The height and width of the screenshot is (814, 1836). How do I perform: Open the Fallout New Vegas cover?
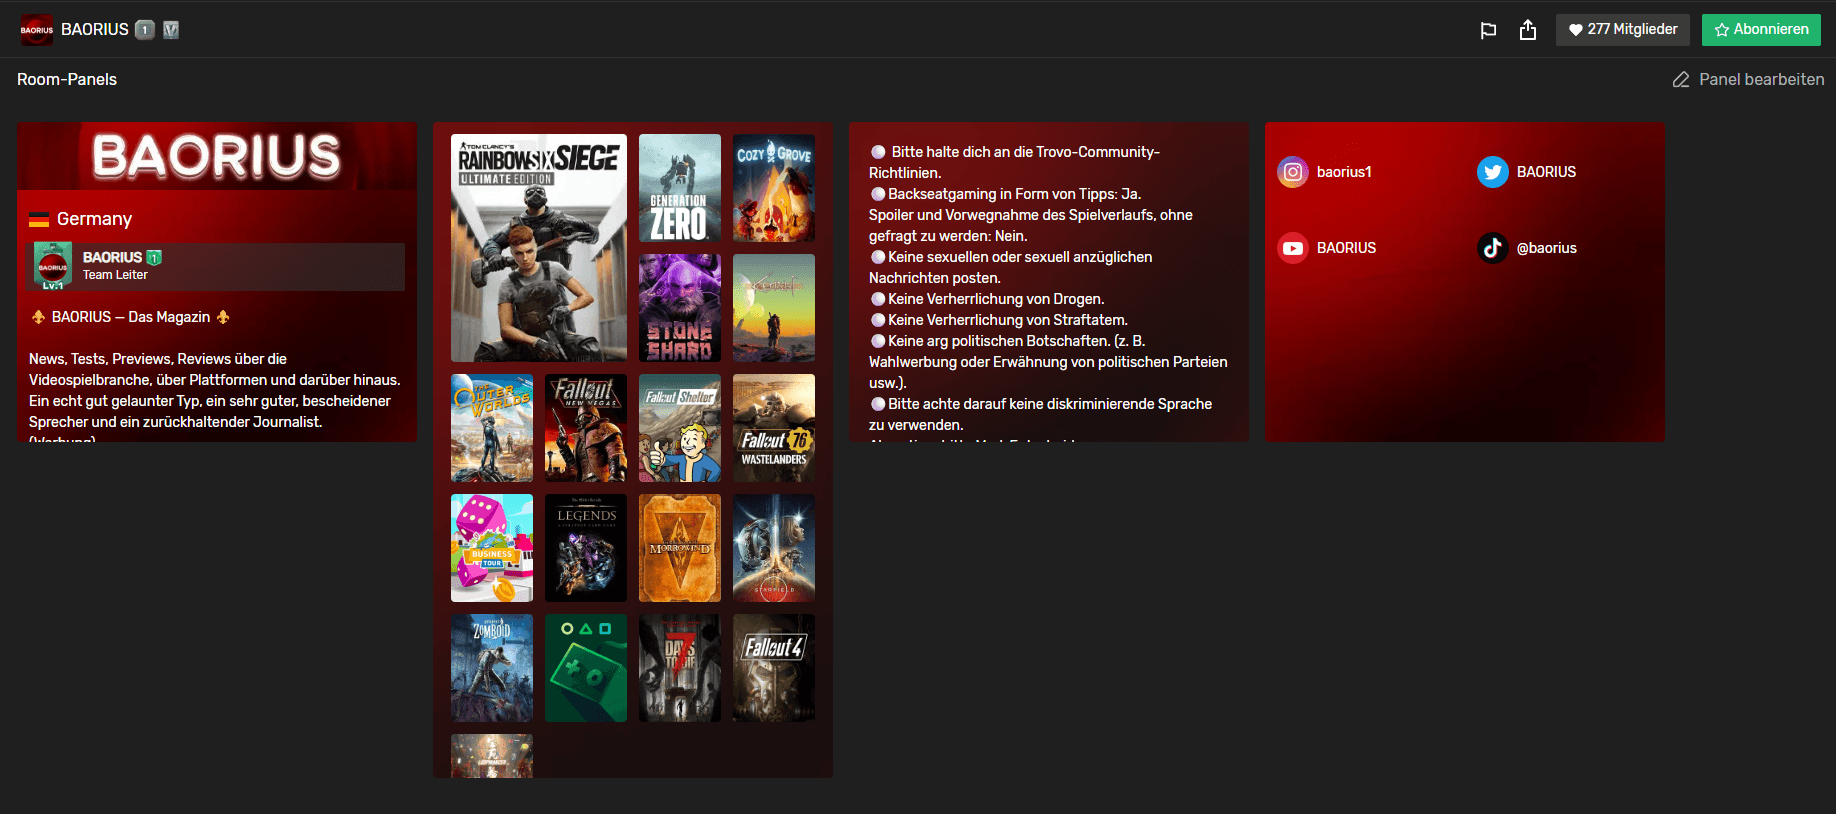pos(586,428)
